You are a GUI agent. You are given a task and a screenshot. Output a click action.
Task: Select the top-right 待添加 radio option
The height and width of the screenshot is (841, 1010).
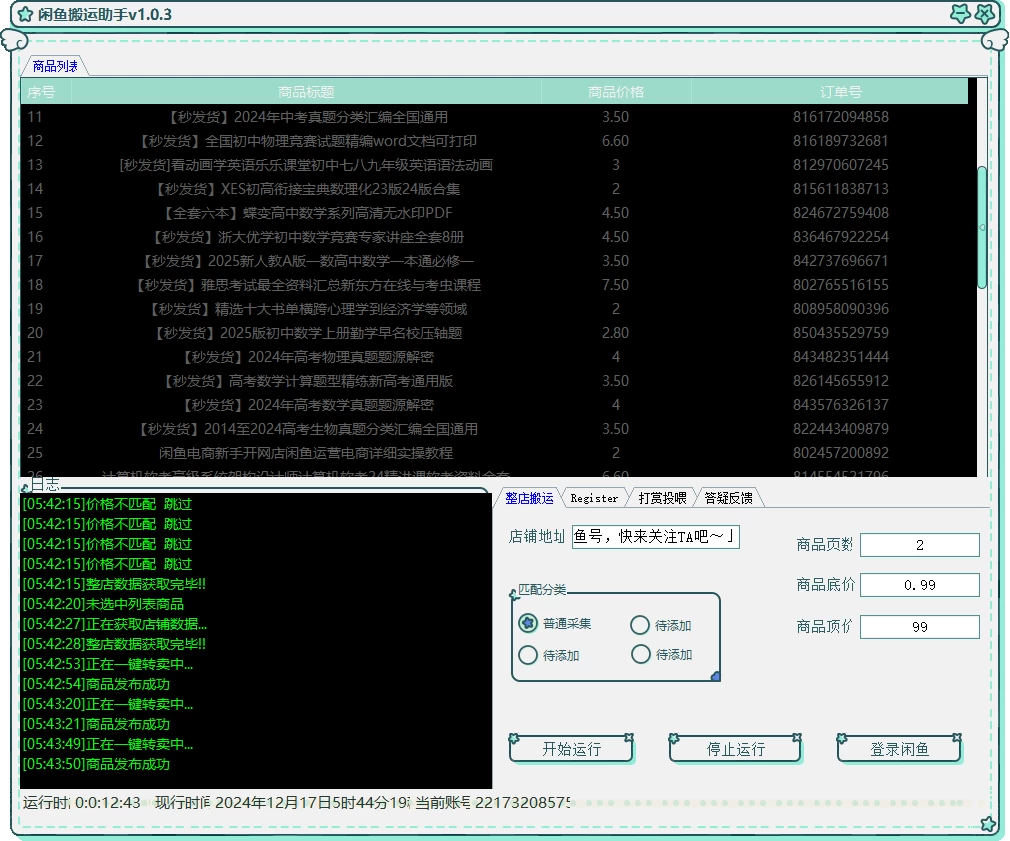(x=640, y=624)
